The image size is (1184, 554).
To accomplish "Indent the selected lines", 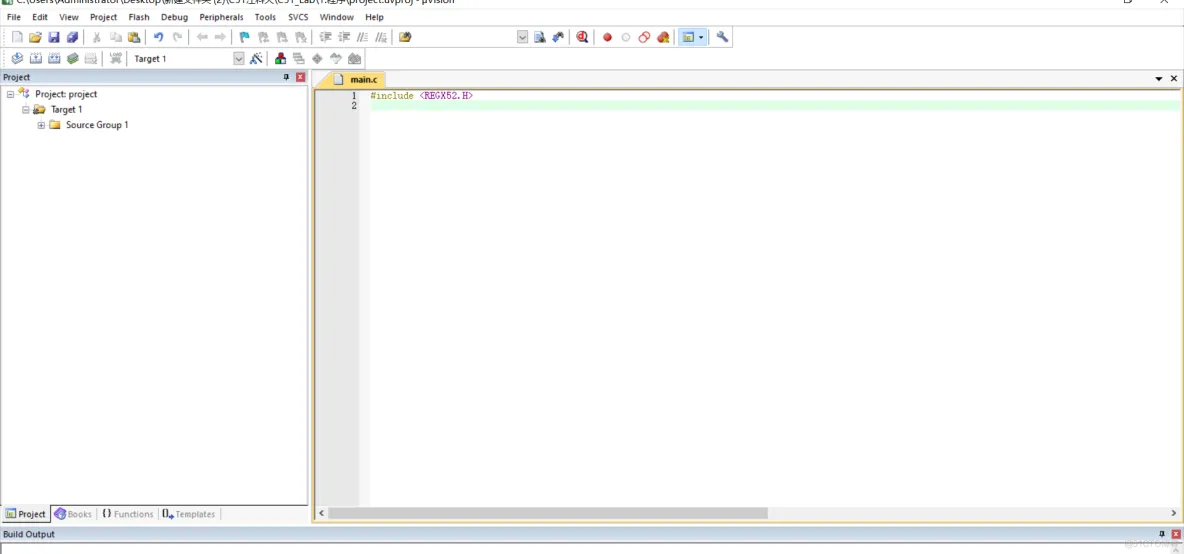I will tap(325, 37).
